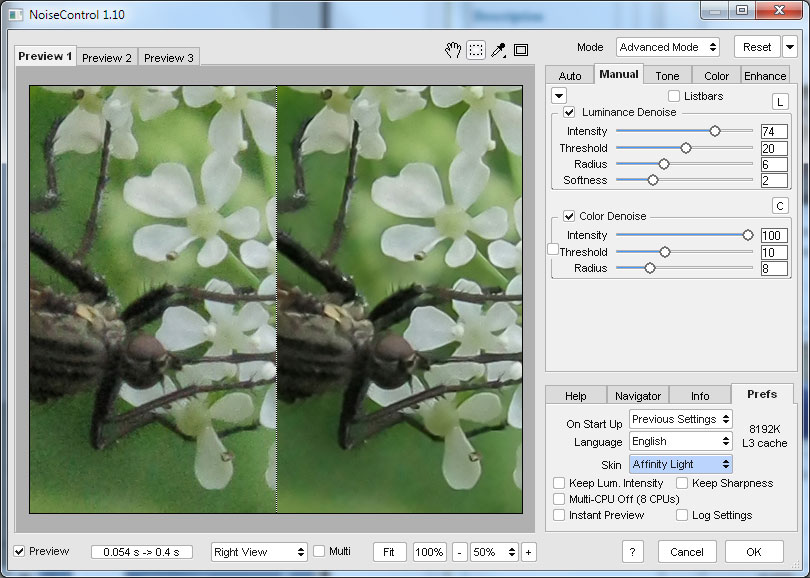This screenshot has width=810, height=578.
Task: Click the Luminance Threshold value field 20
Action: [774, 149]
